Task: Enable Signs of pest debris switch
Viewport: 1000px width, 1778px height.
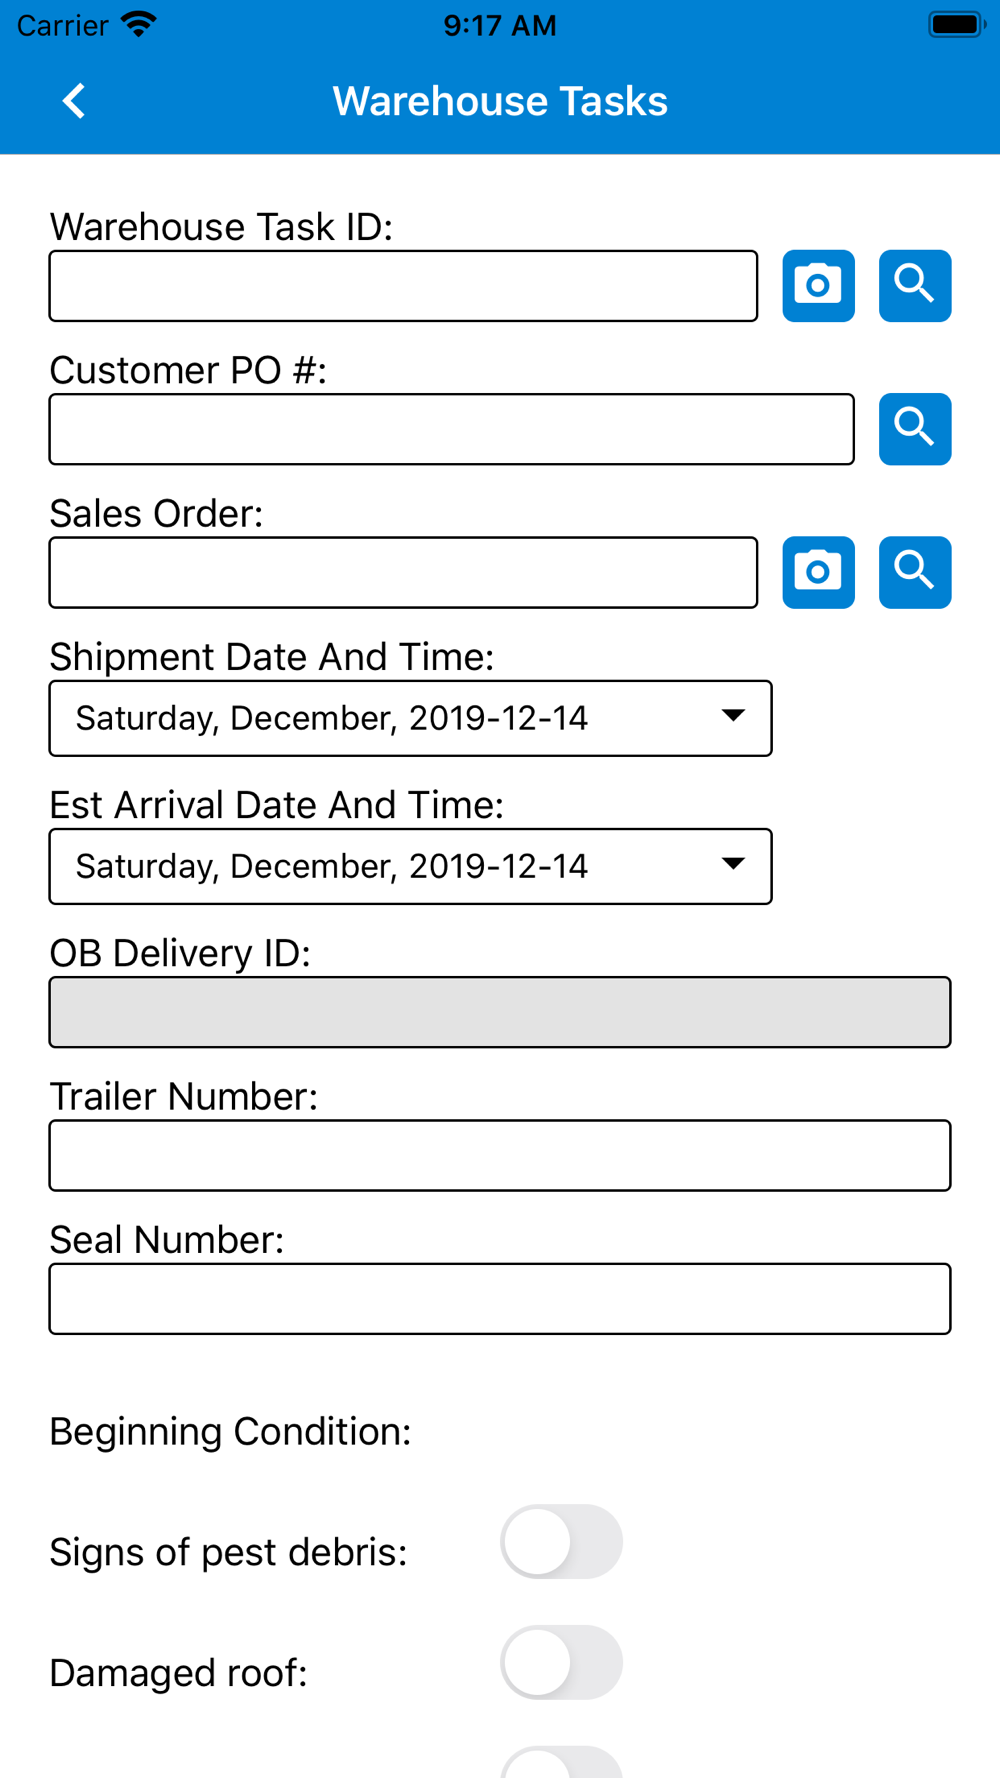Action: pyautogui.click(x=561, y=1541)
